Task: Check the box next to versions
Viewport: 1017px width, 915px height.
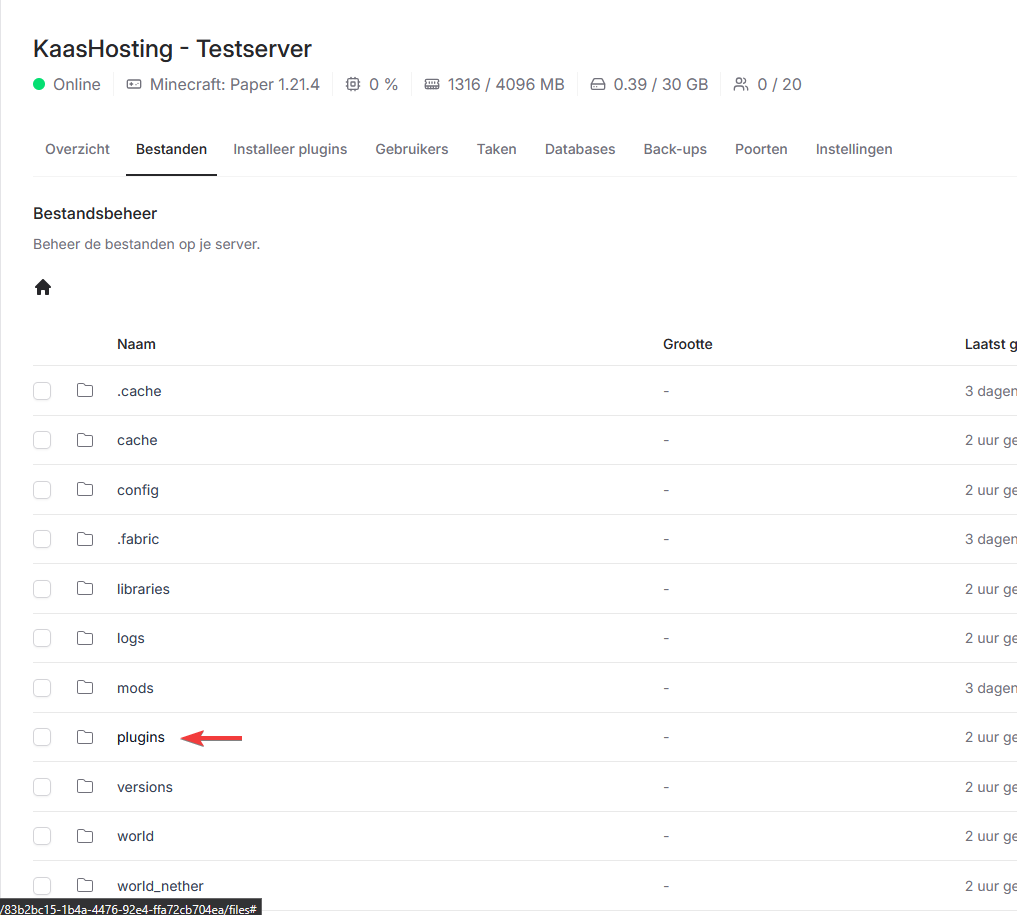Action: 42,787
